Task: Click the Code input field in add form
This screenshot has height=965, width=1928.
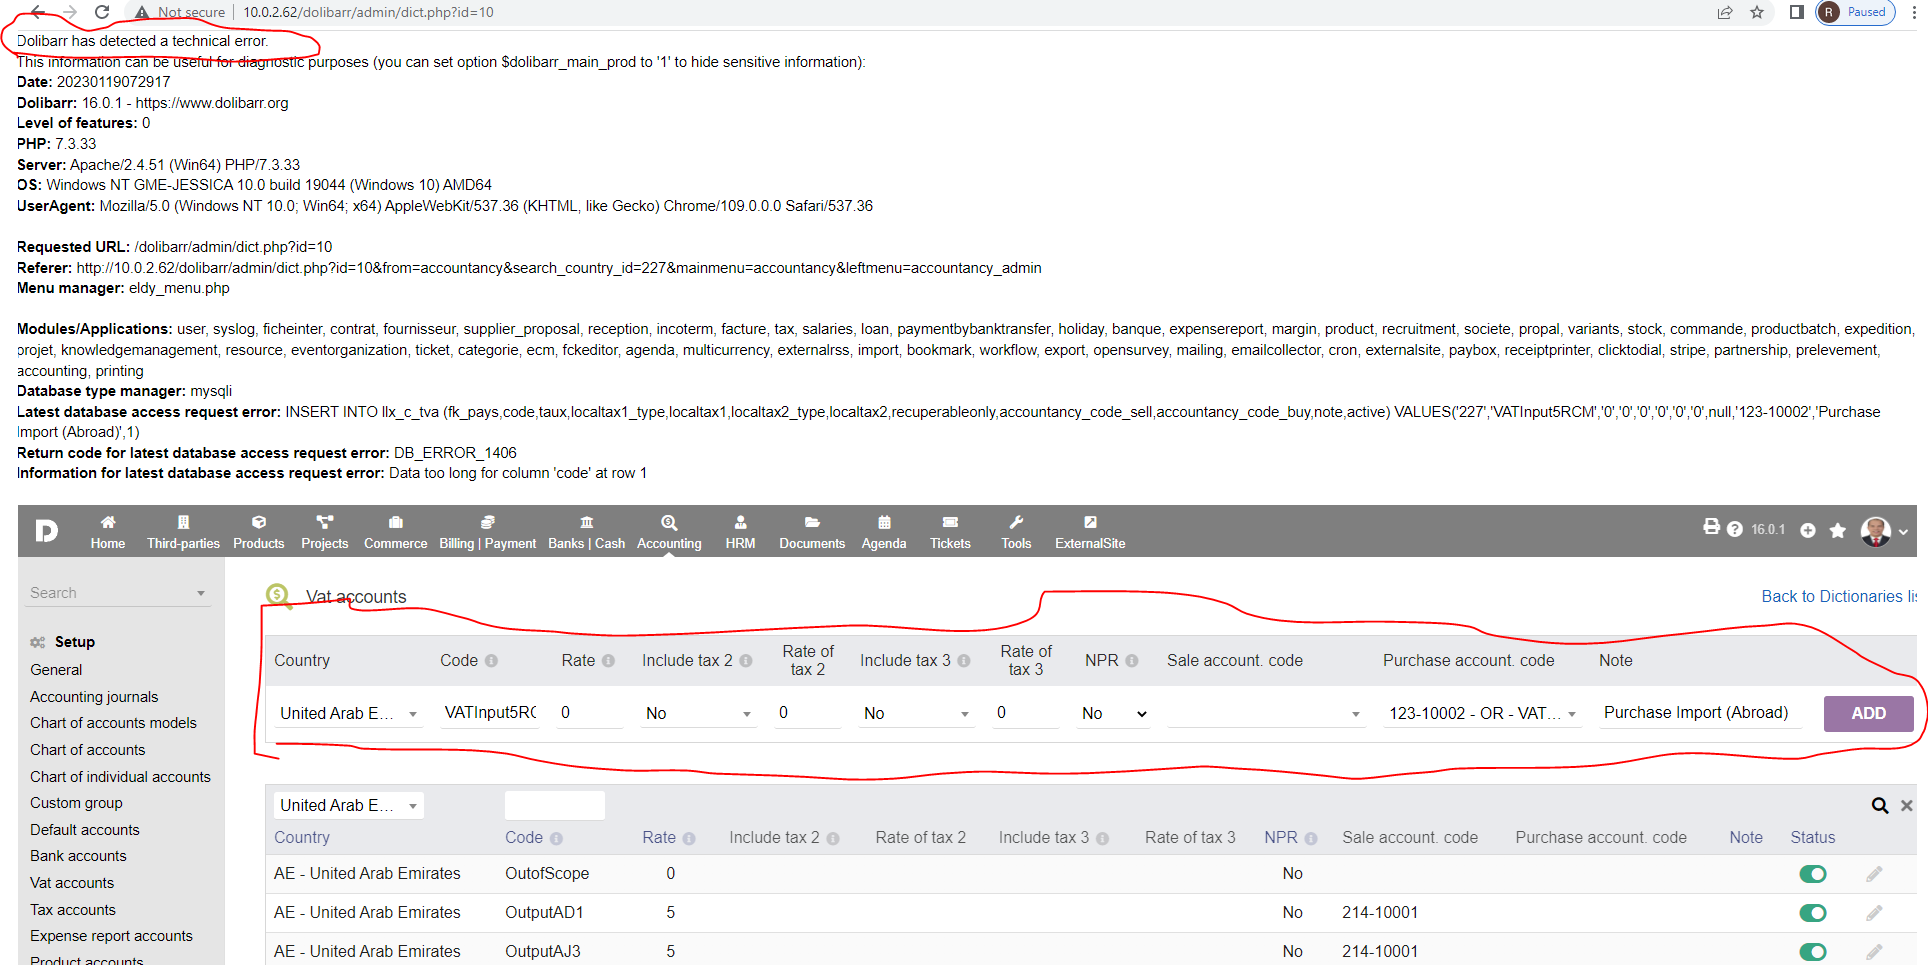Action: pos(490,713)
